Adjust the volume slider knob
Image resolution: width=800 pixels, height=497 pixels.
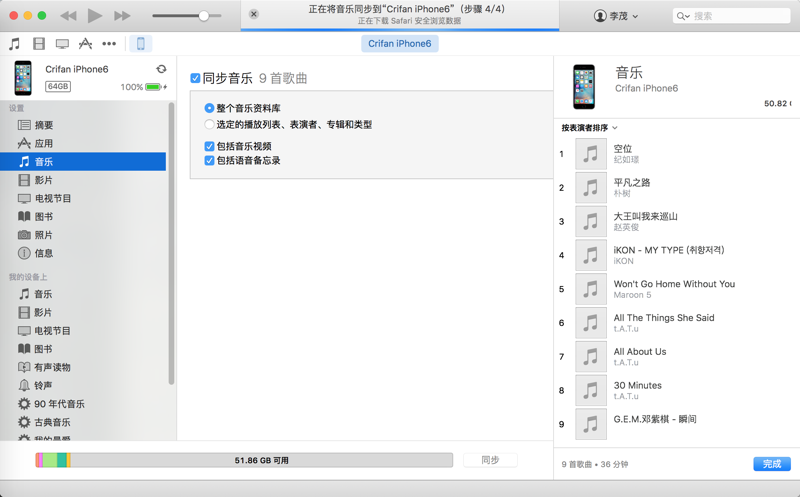(204, 16)
